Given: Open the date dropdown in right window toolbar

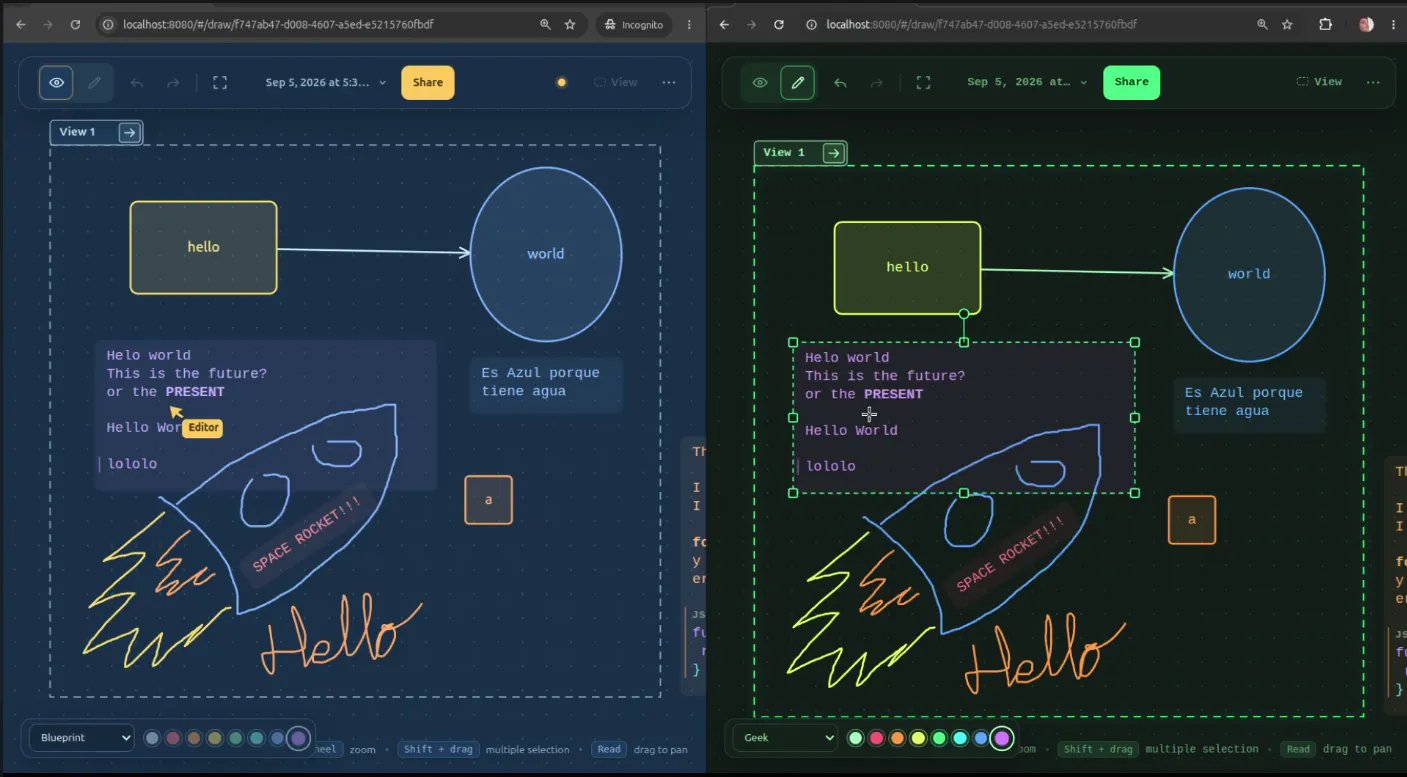Looking at the screenshot, I should [1028, 83].
